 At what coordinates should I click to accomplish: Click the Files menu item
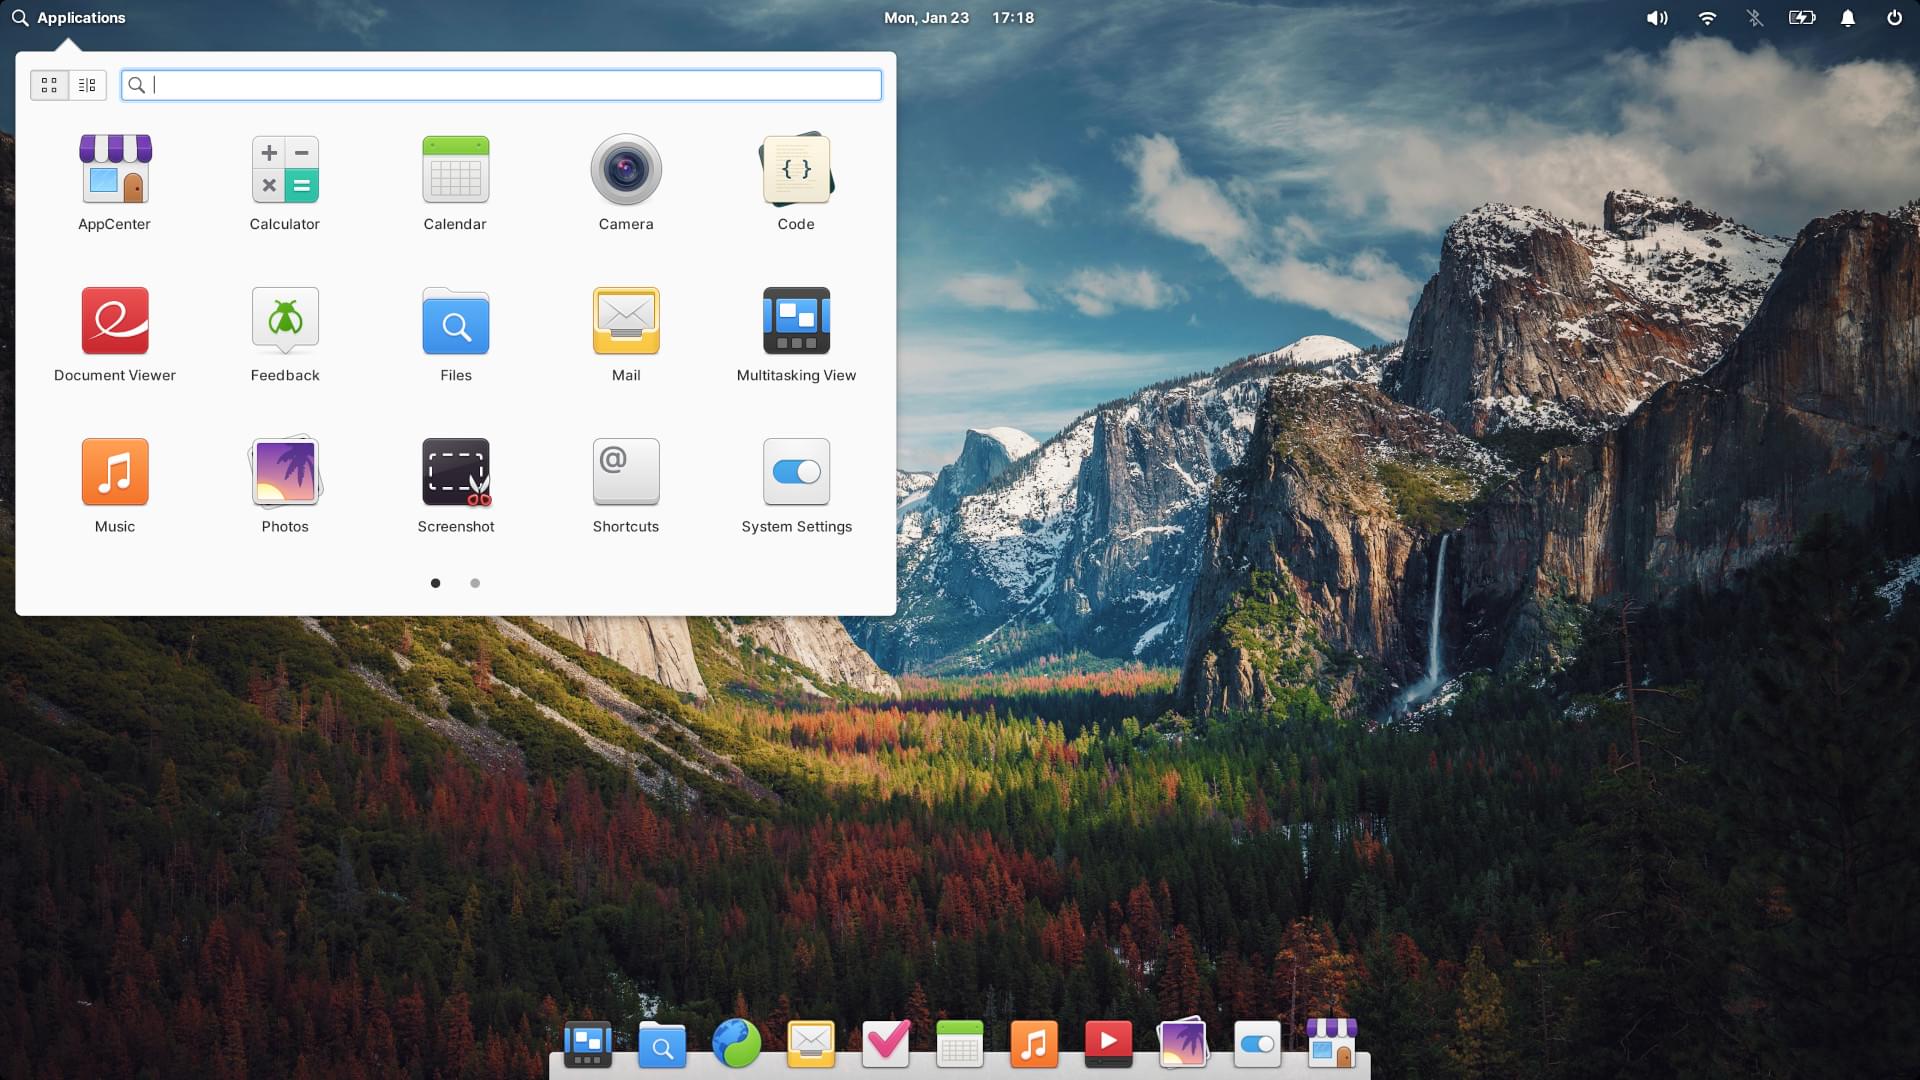pyautogui.click(x=455, y=335)
